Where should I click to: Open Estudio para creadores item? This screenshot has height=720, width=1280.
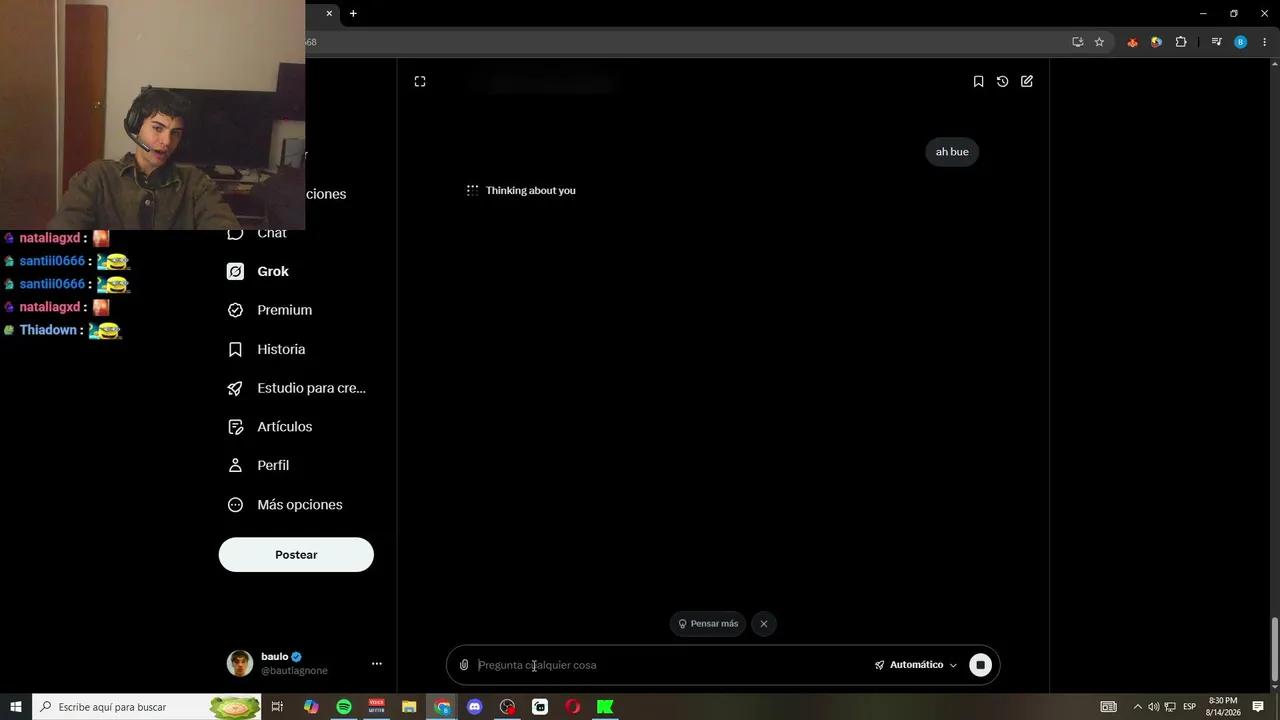click(x=296, y=388)
